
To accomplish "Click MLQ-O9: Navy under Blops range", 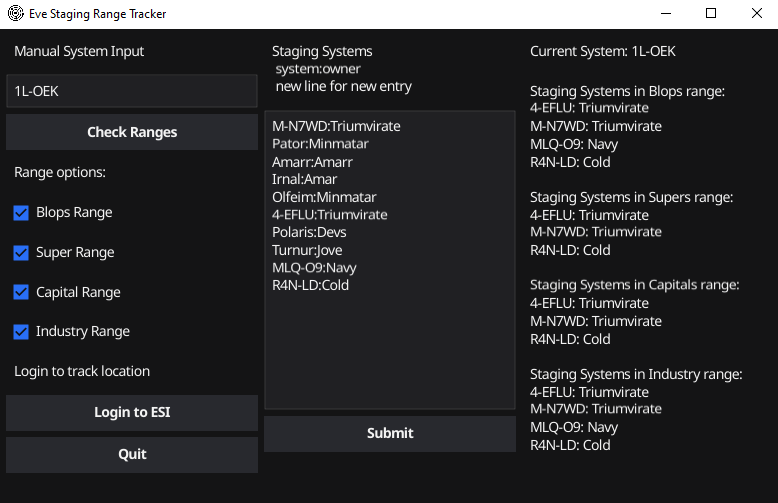I will pyautogui.click(x=574, y=144).
